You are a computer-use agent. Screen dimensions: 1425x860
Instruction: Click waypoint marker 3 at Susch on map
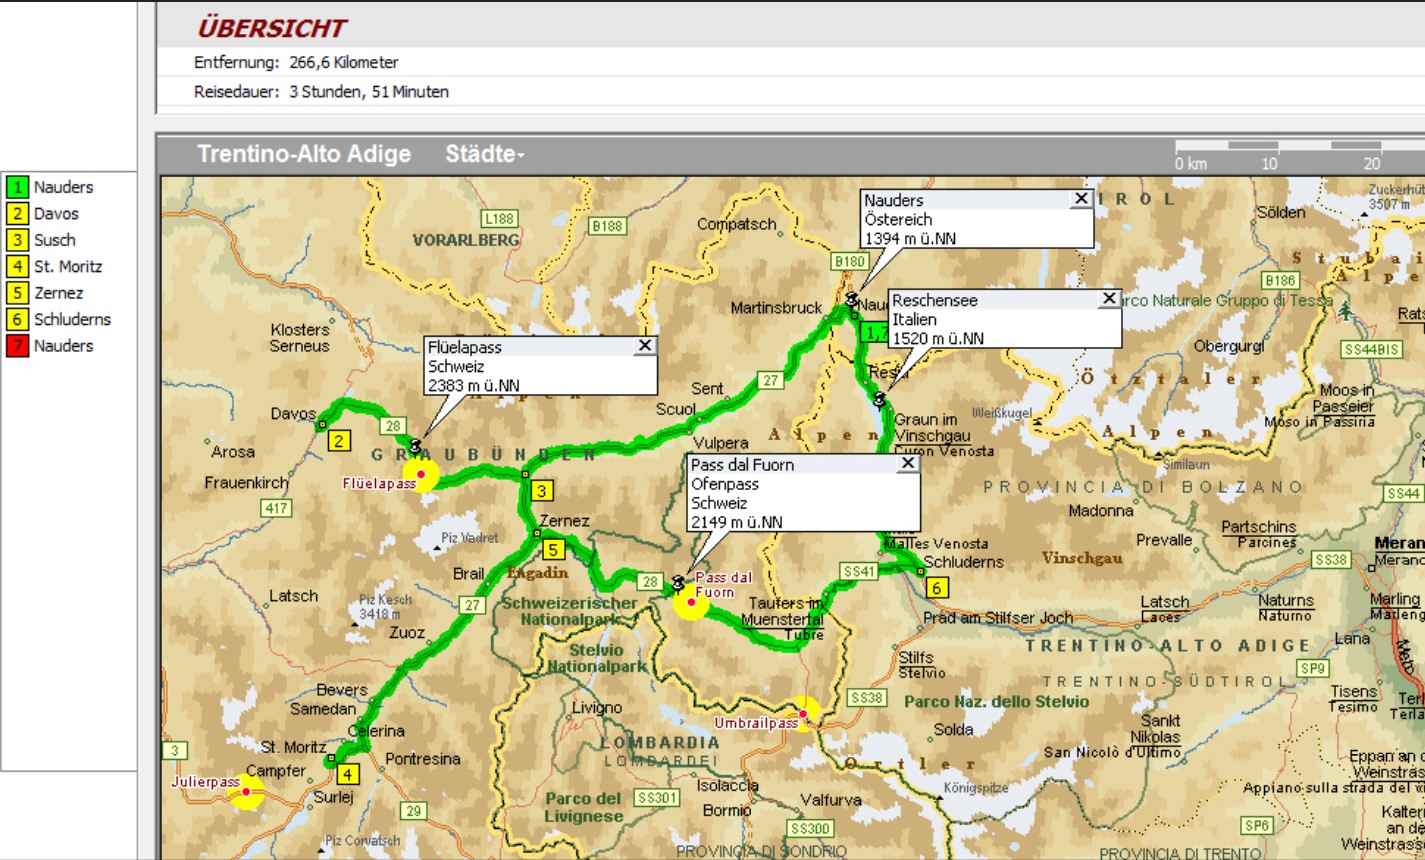[x=542, y=490]
